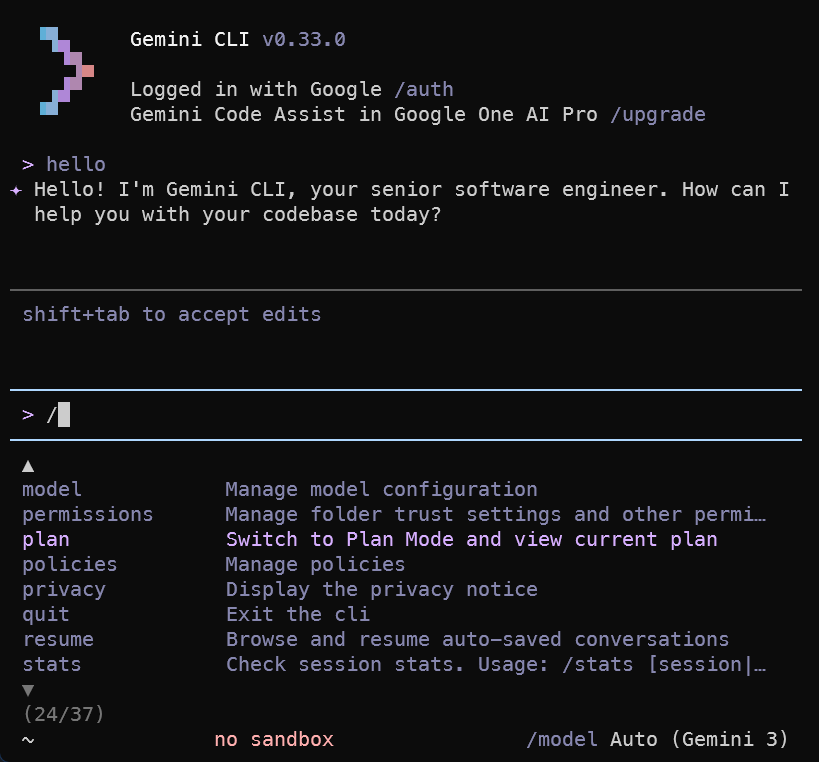Click the no sandbox status label
819x762 pixels.
[x=274, y=740]
